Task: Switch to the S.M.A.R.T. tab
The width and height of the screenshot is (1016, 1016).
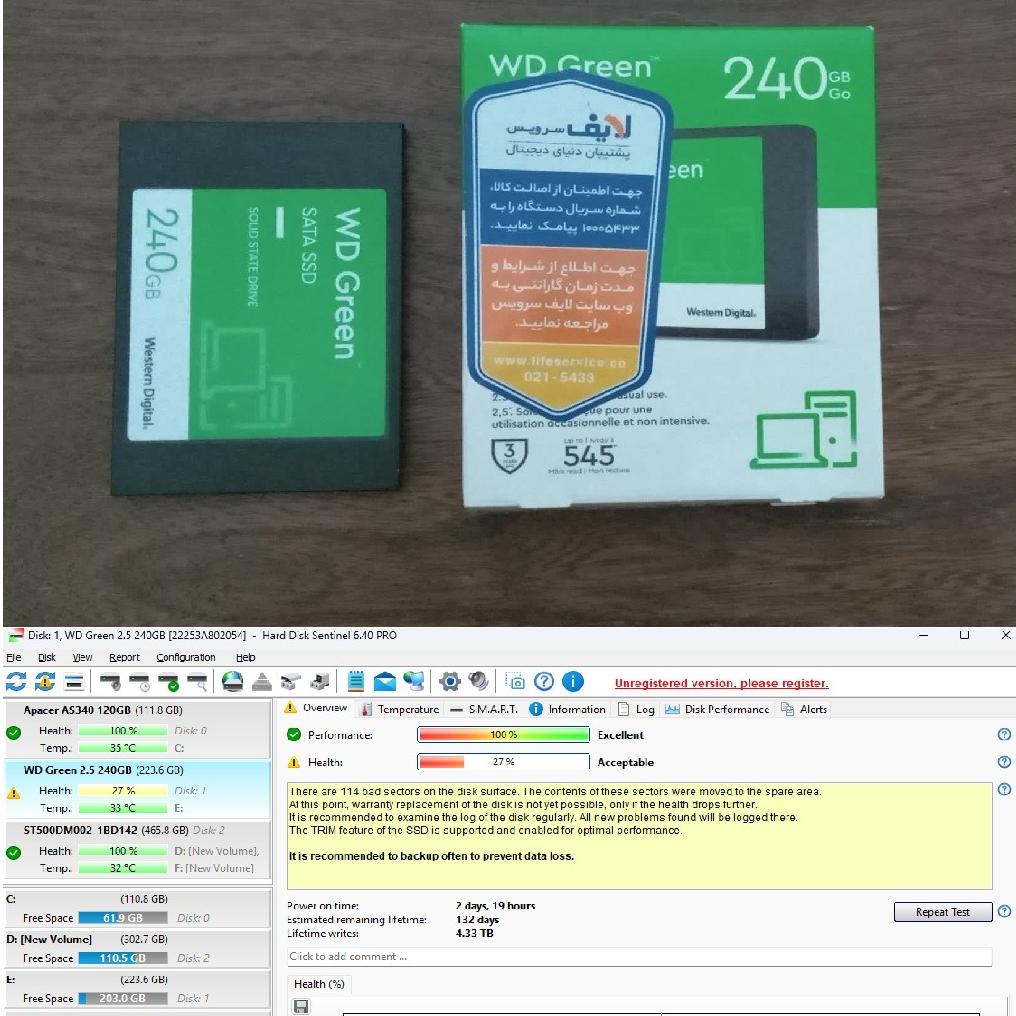Action: (x=485, y=710)
